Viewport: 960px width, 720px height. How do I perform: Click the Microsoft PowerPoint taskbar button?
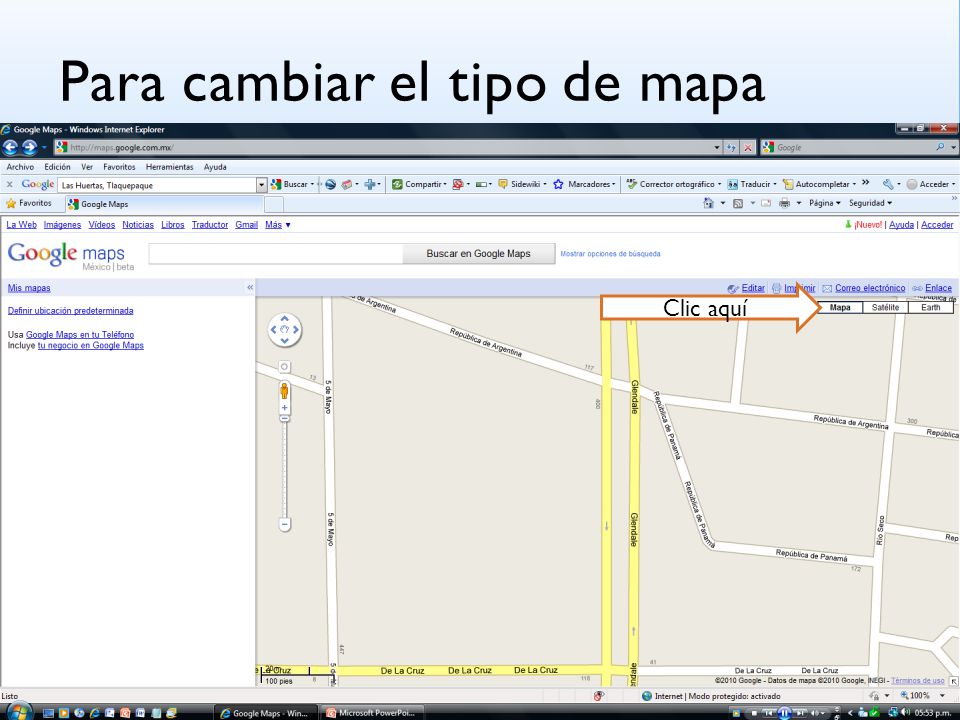pyautogui.click(x=372, y=713)
